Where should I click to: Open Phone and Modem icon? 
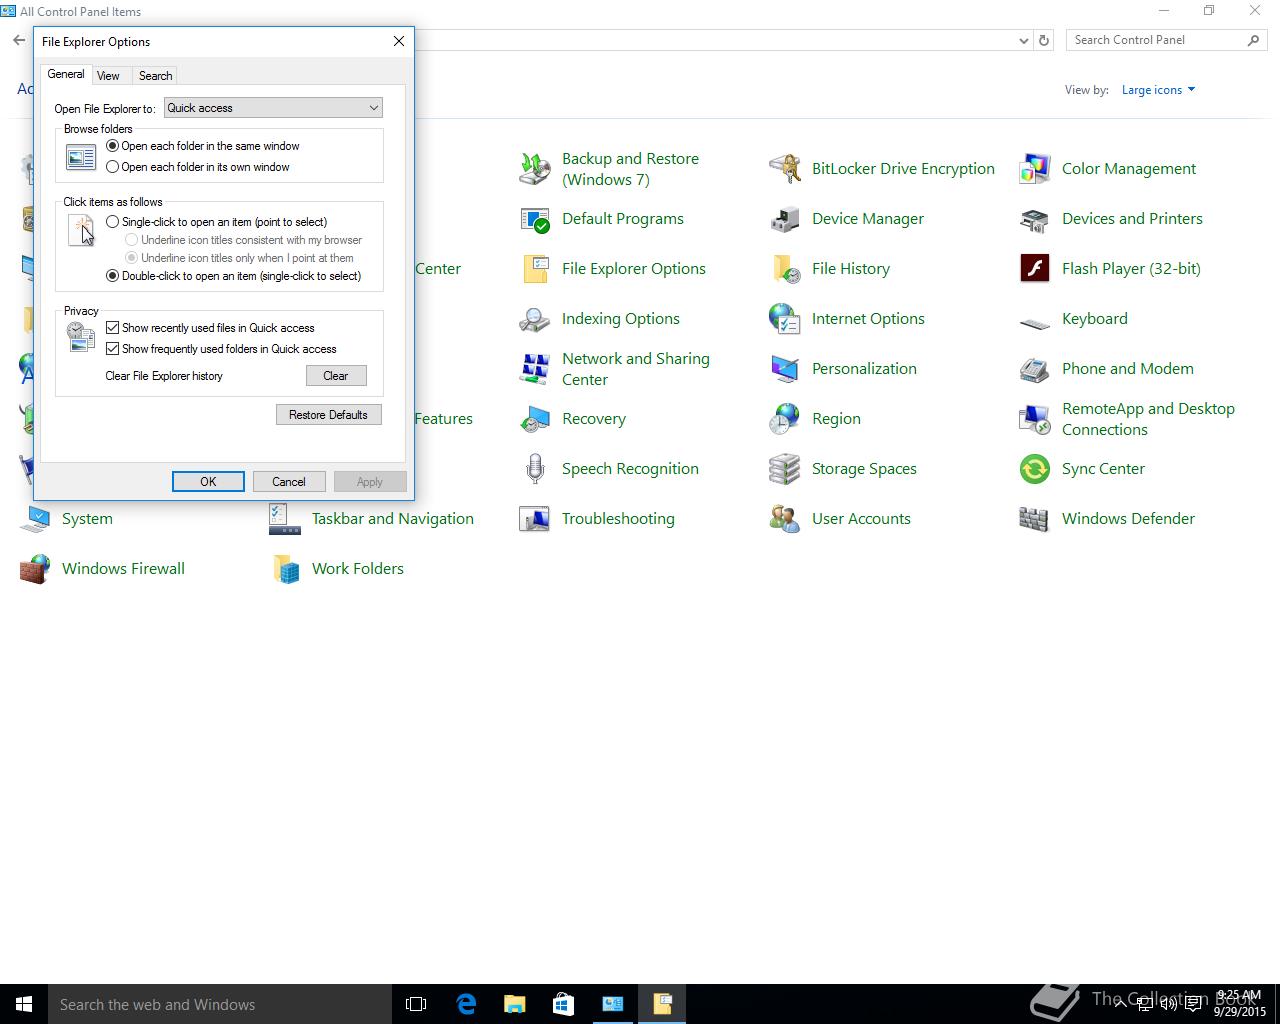click(x=1035, y=369)
